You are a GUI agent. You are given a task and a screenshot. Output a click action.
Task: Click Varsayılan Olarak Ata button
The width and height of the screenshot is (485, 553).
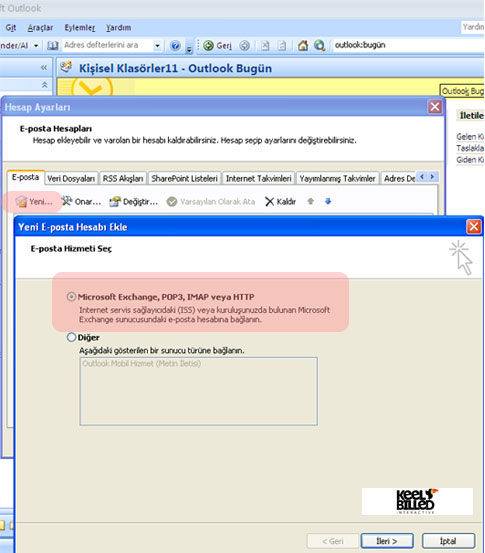211,202
